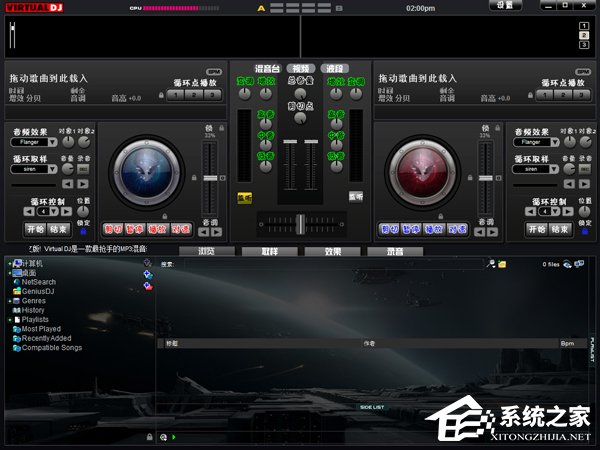600x450 pixels.
Task: Select next sample arrow on left deck
Action: pyautogui.click(x=83, y=184)
